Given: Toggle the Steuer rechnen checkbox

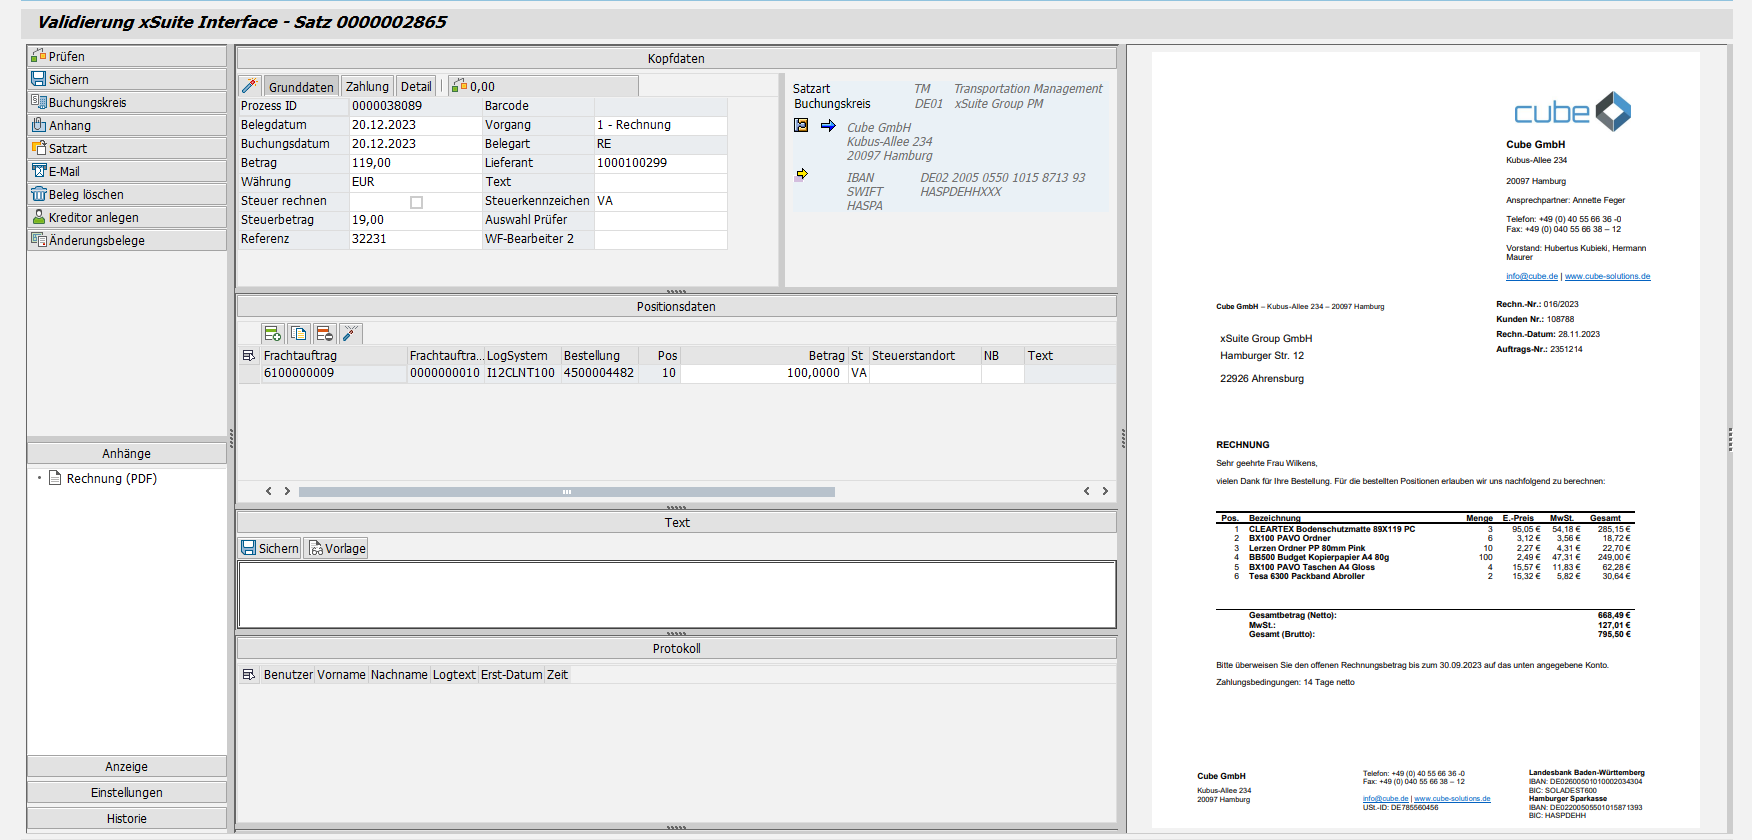Looking at the screenshot, I should [x=416, y=202].
